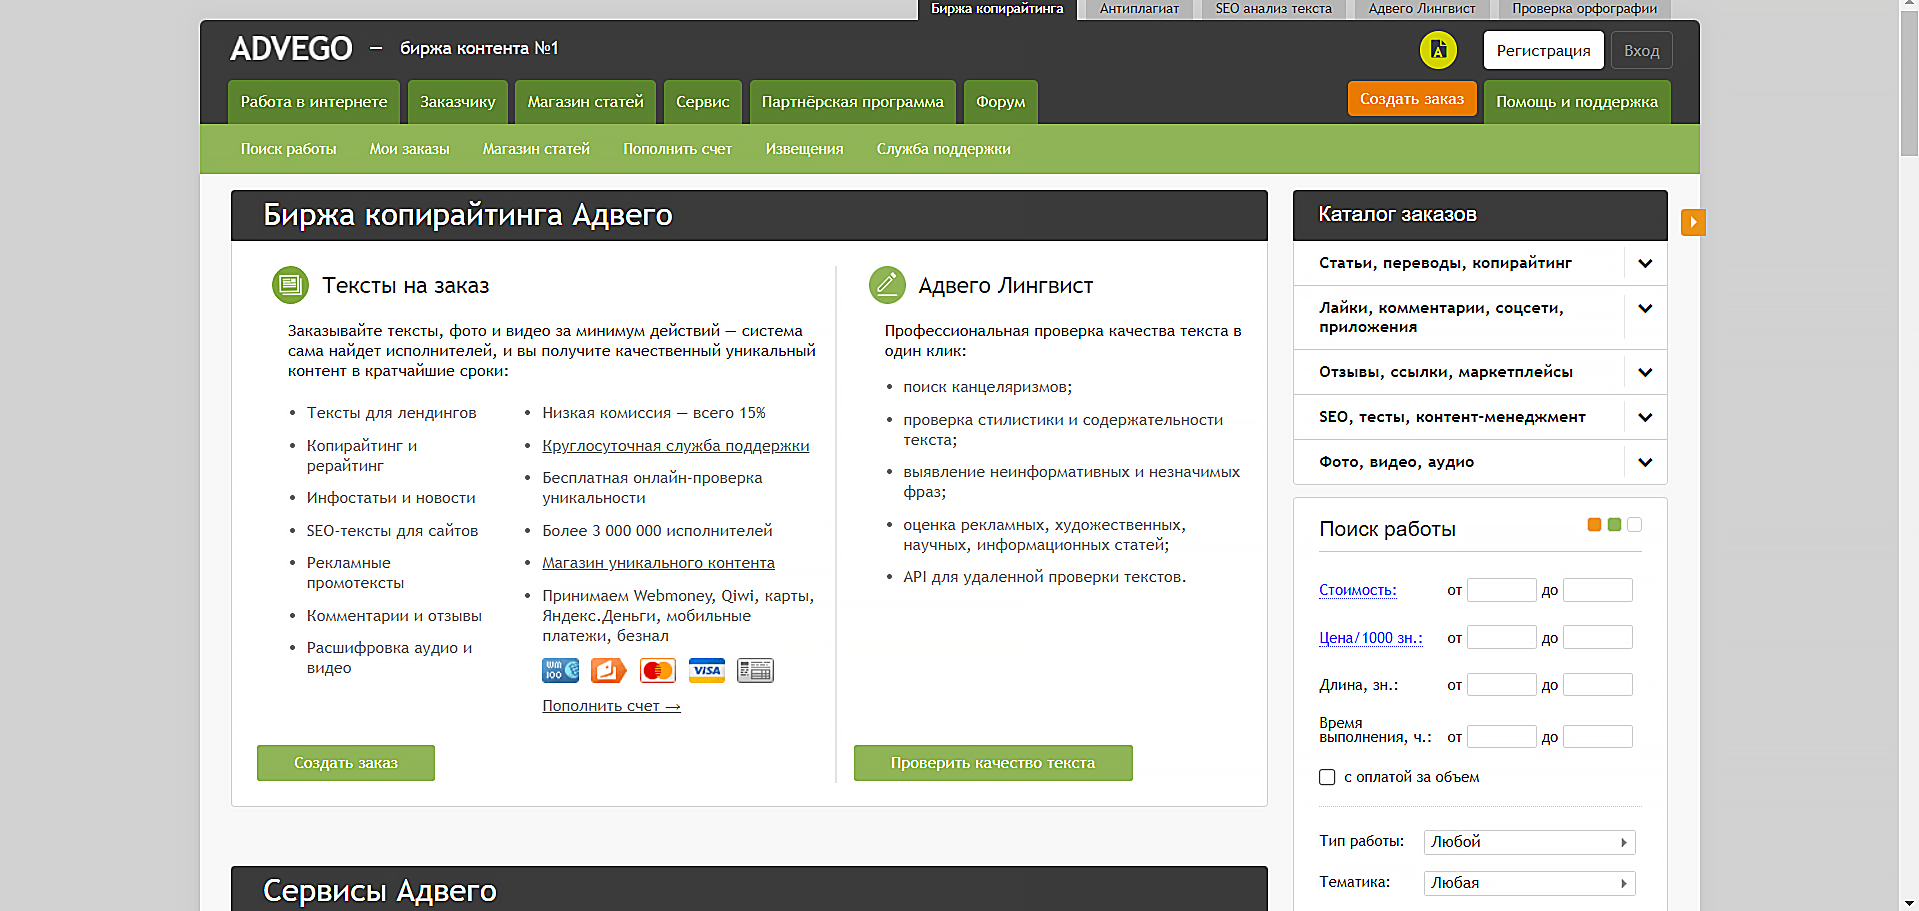
Task: Open Служба поддержки in green submenu
Action: (x=944, y=149)
